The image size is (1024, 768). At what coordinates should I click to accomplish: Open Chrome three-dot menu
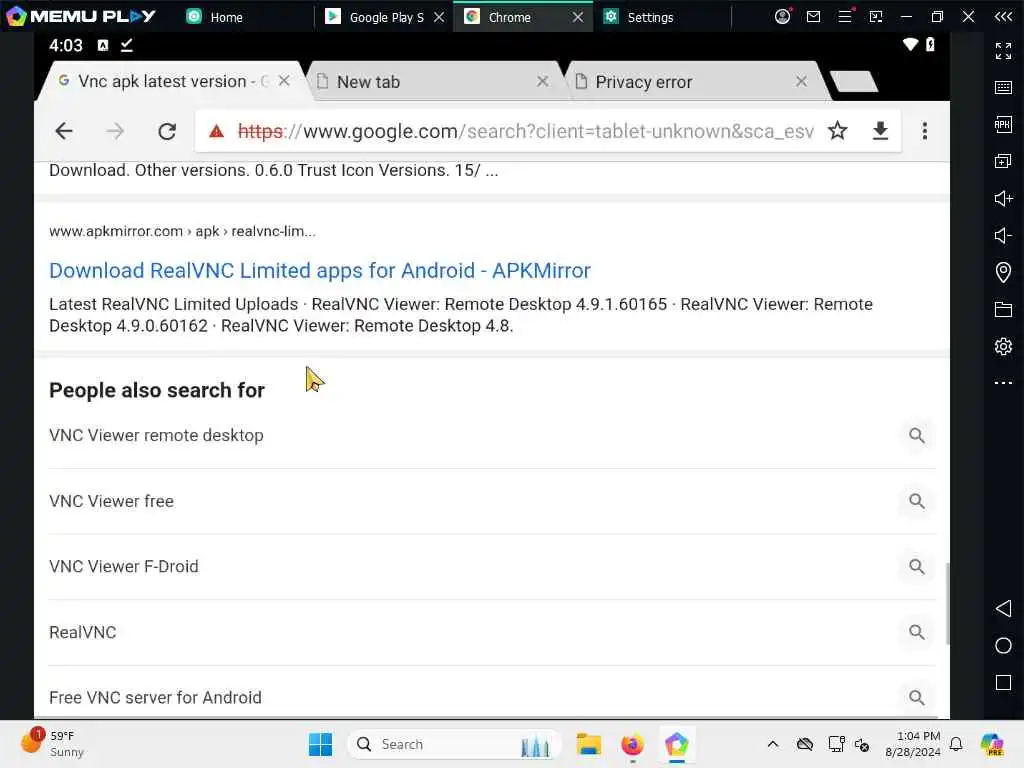(925, 131)
